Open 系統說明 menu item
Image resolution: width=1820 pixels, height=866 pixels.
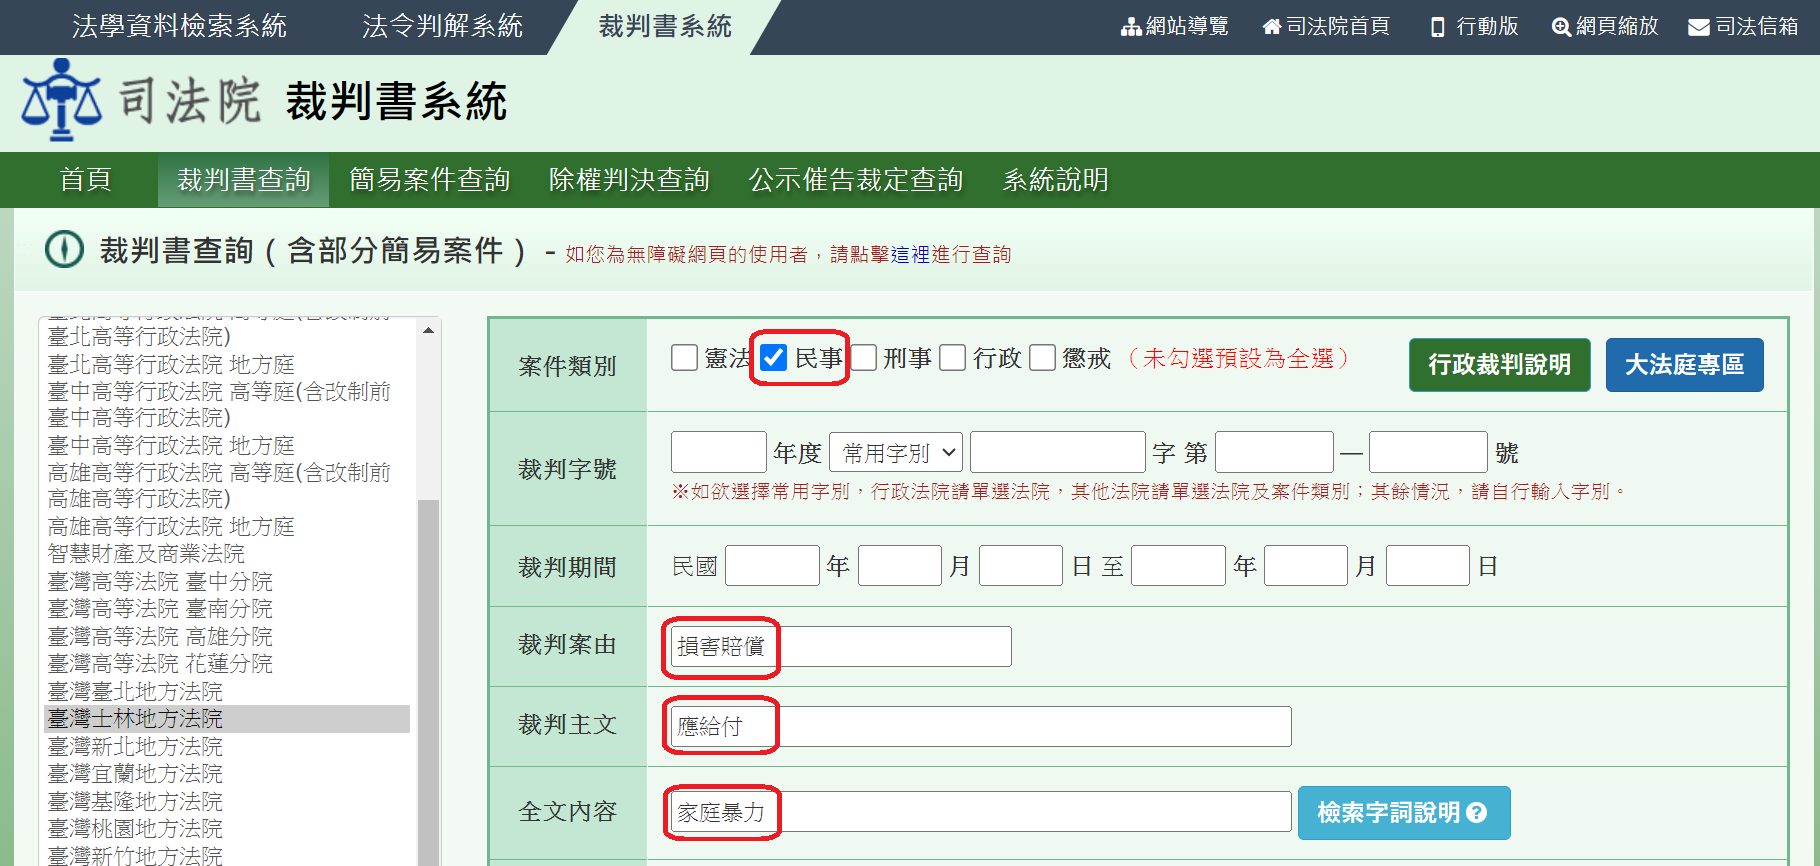[1056, 180]
